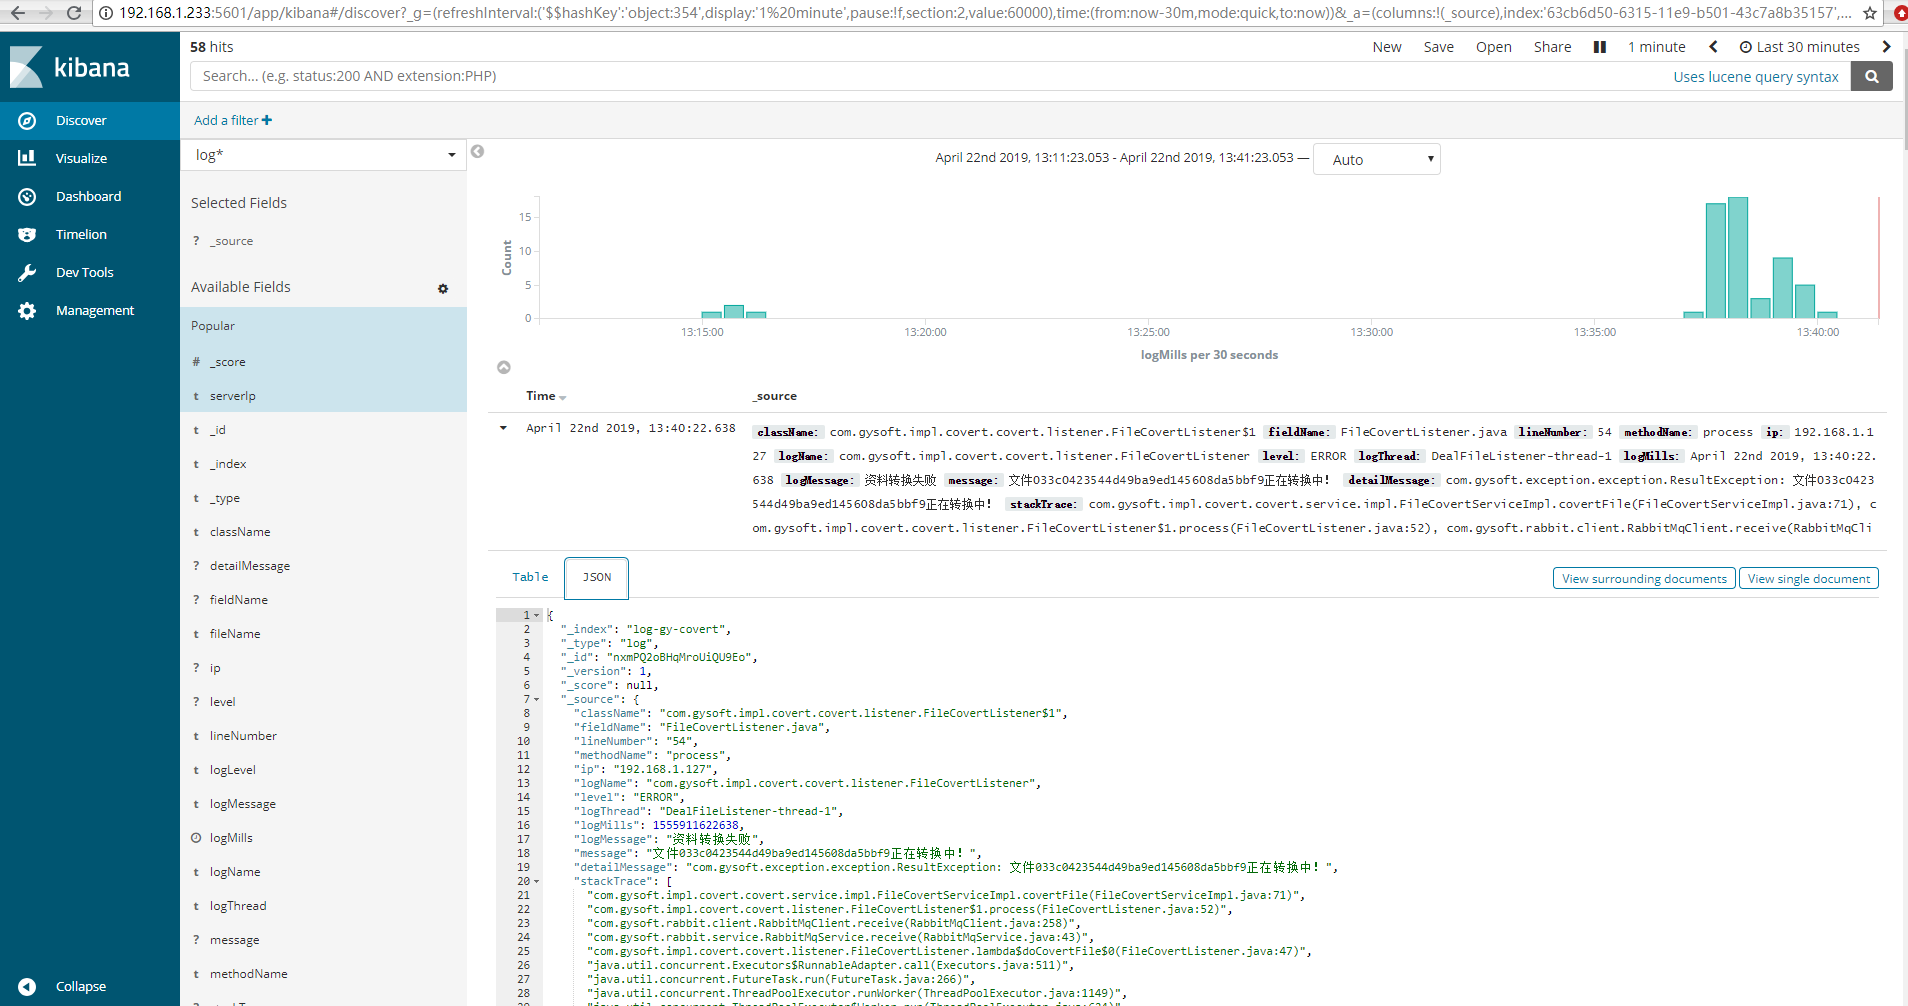The image size is (1908, 1006).
Task: Click Add a filter
Action: (231, 120)
